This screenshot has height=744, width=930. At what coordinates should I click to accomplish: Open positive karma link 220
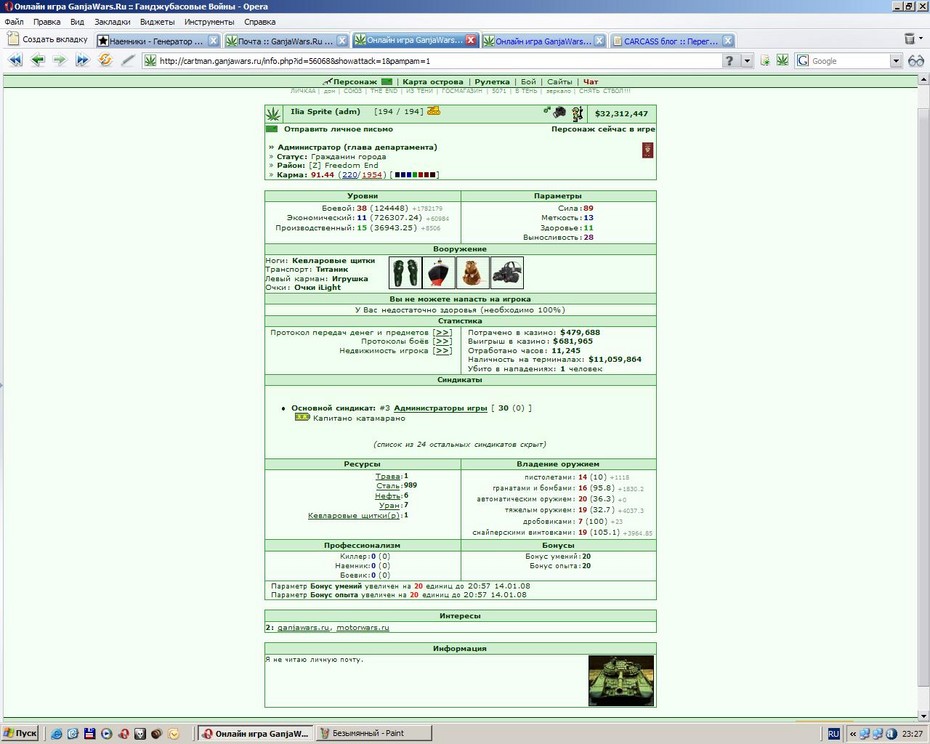pos(350,175)
